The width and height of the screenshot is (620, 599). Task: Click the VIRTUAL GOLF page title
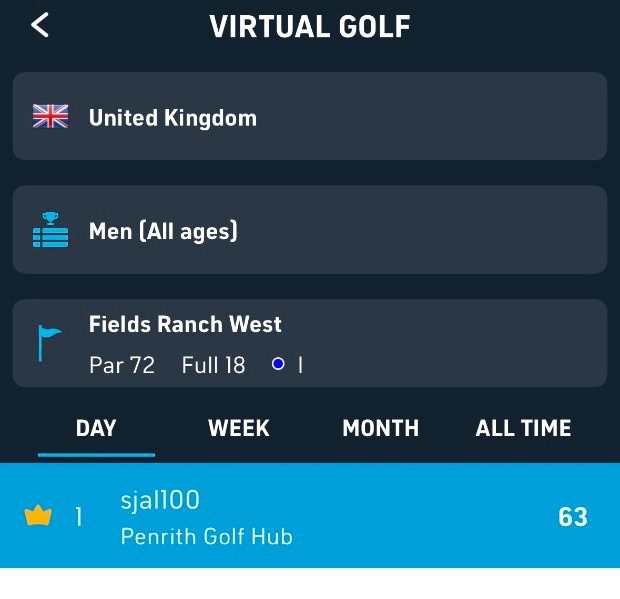pyautogui.click(x=310, y=27)
